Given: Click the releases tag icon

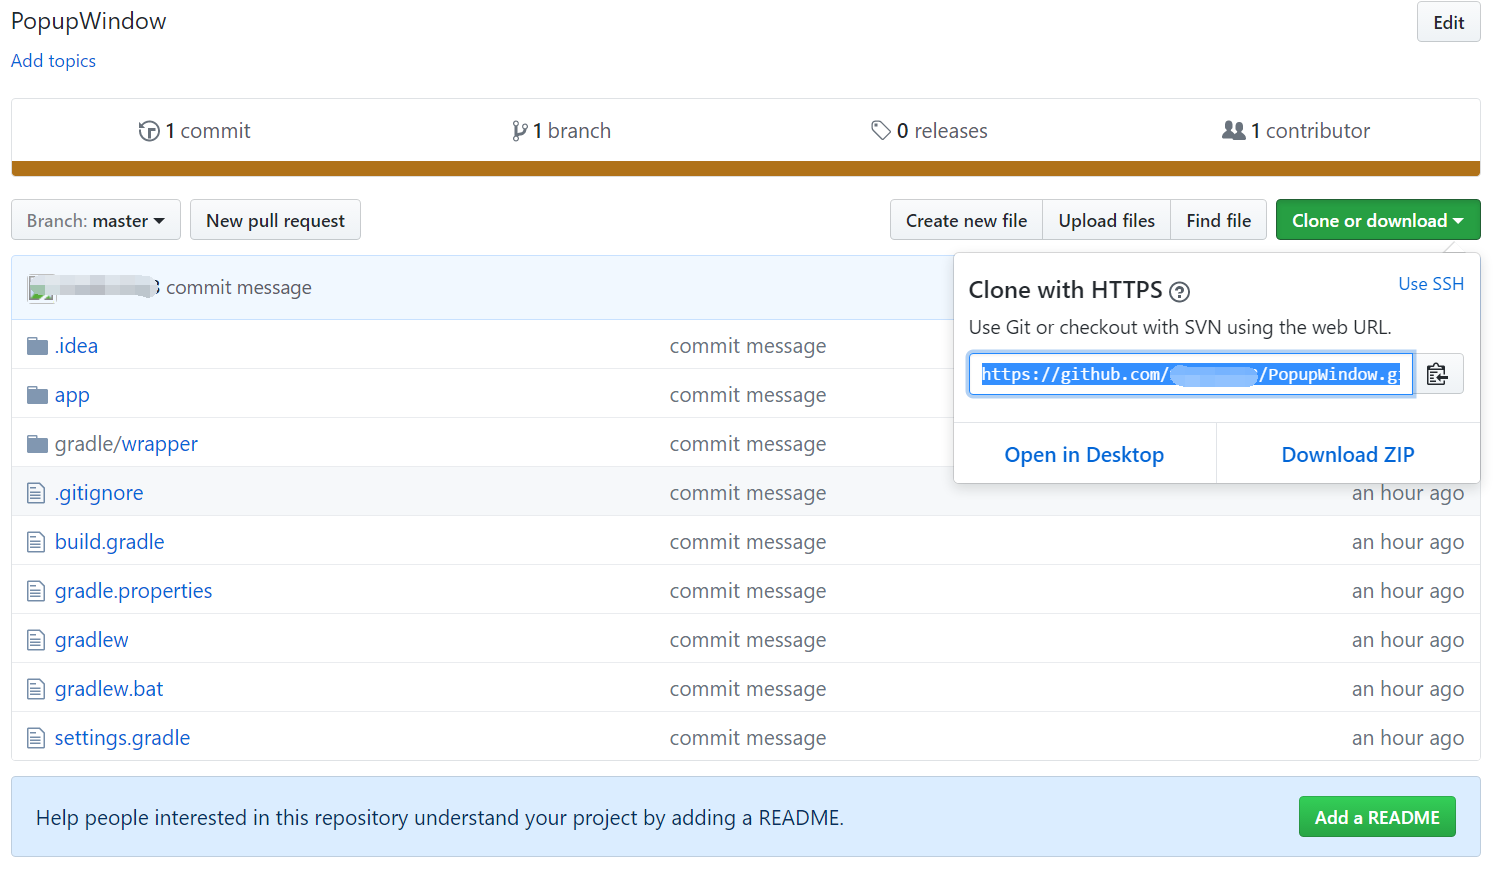Looking at the screenshot, I should [880, 130].
